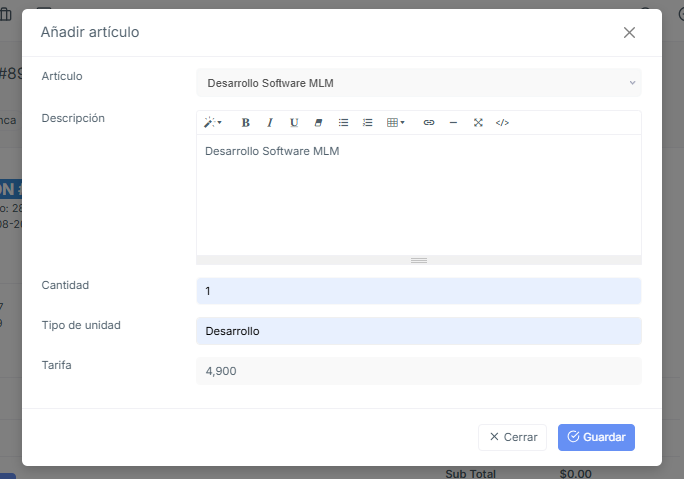
Task: Toggle italic formatting in description editor
Action: 270,123
